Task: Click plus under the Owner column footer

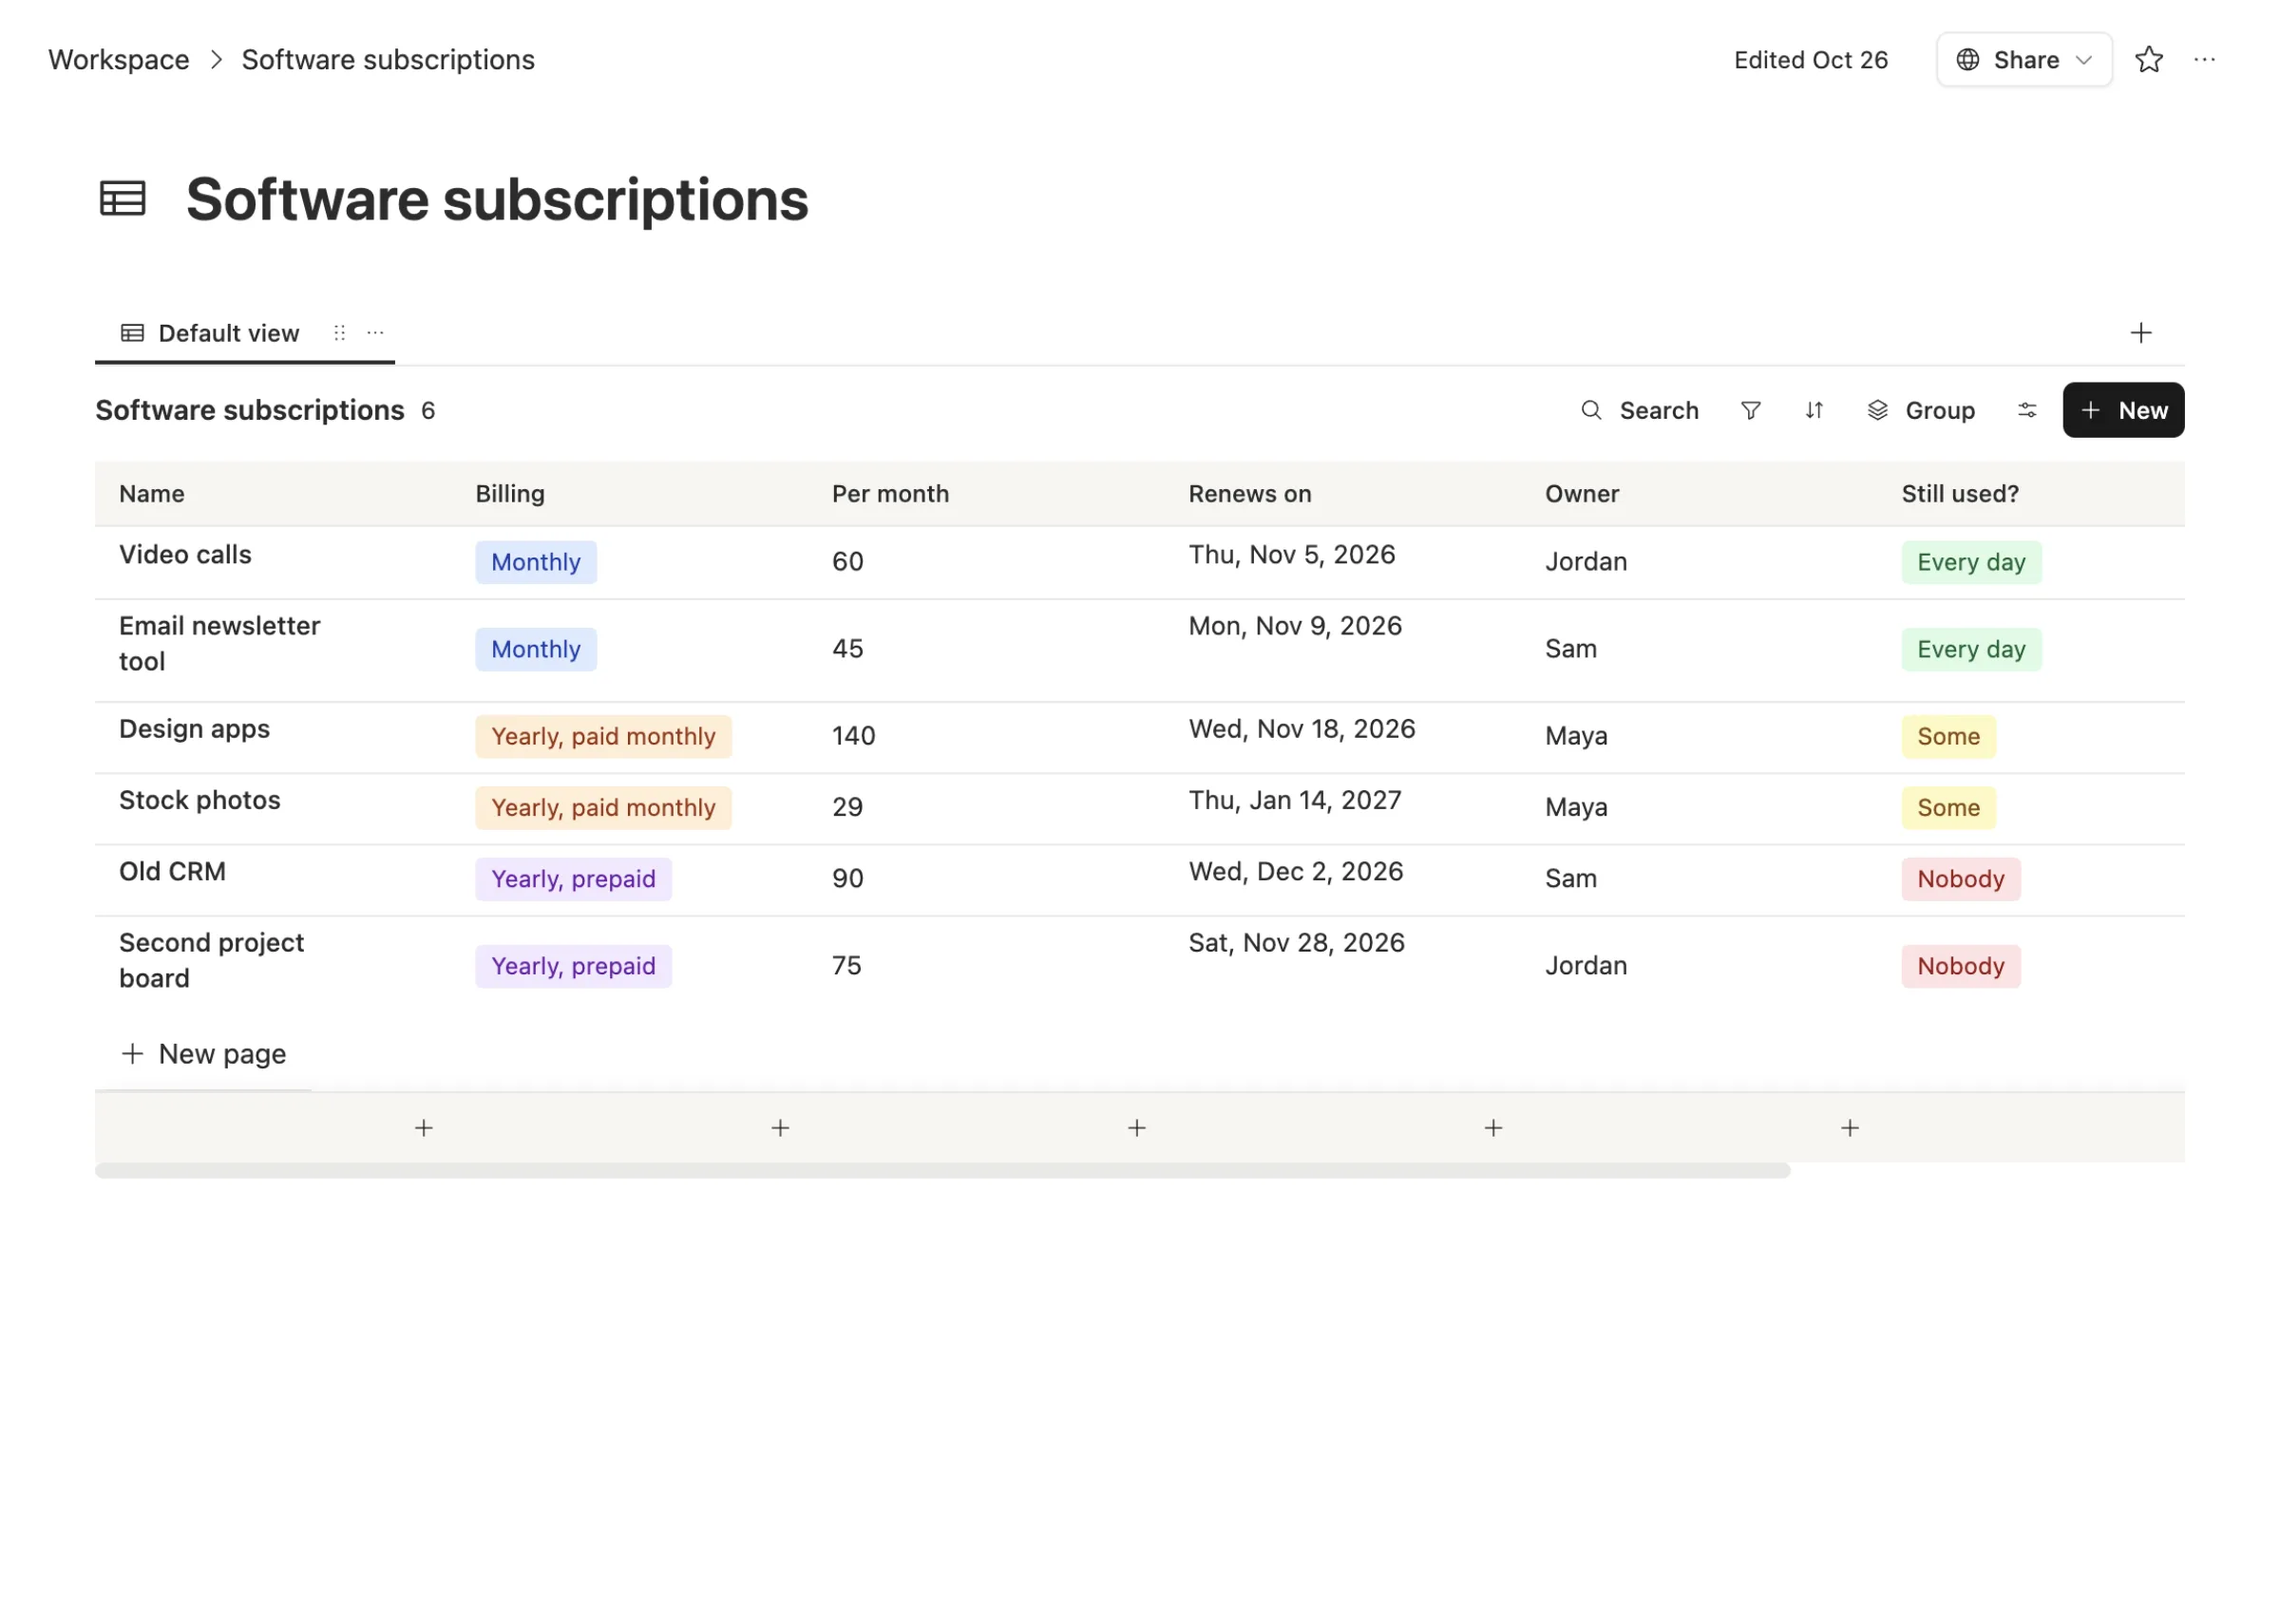Action: (1850, 1128)
